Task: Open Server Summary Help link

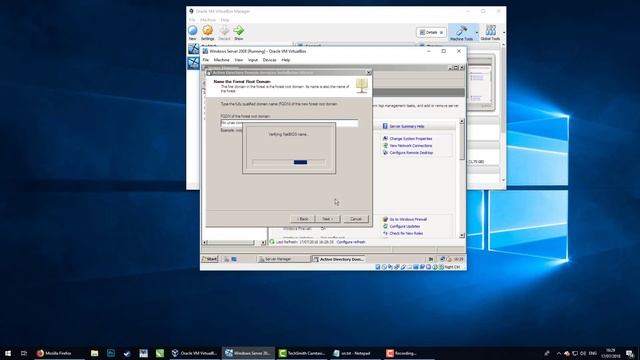Action: (x=407, y=127)
